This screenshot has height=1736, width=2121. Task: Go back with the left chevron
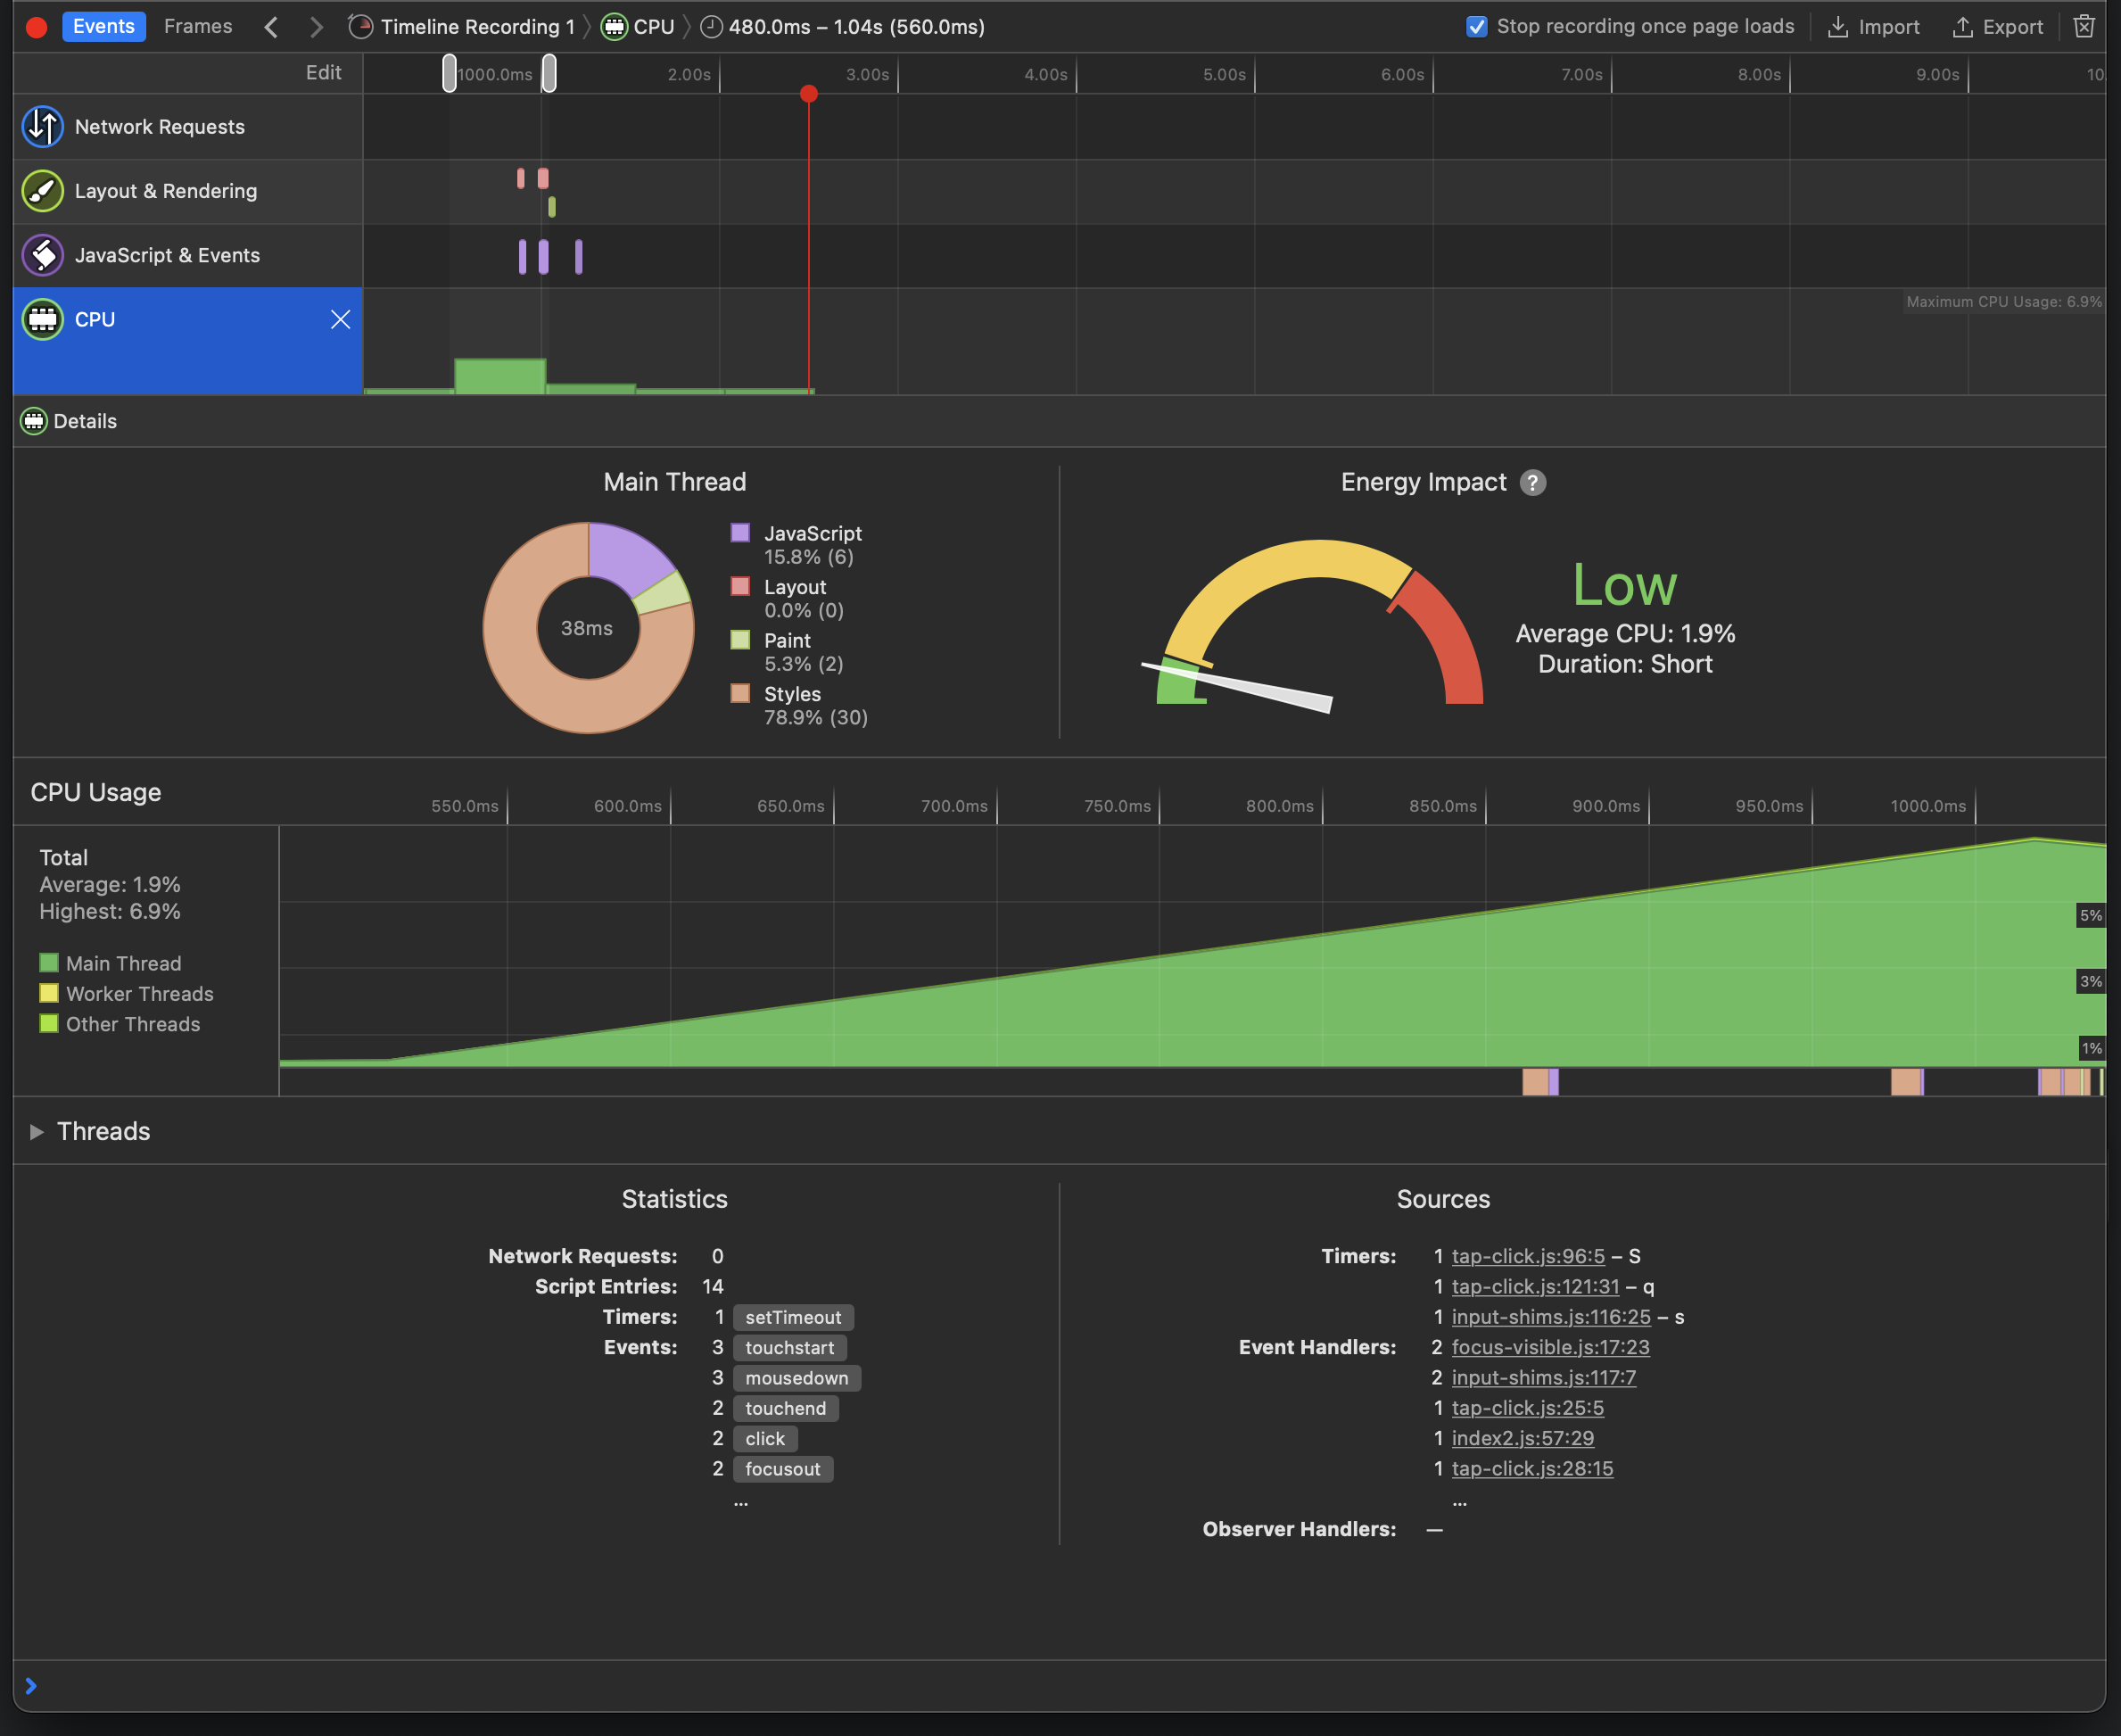[271, 27]
